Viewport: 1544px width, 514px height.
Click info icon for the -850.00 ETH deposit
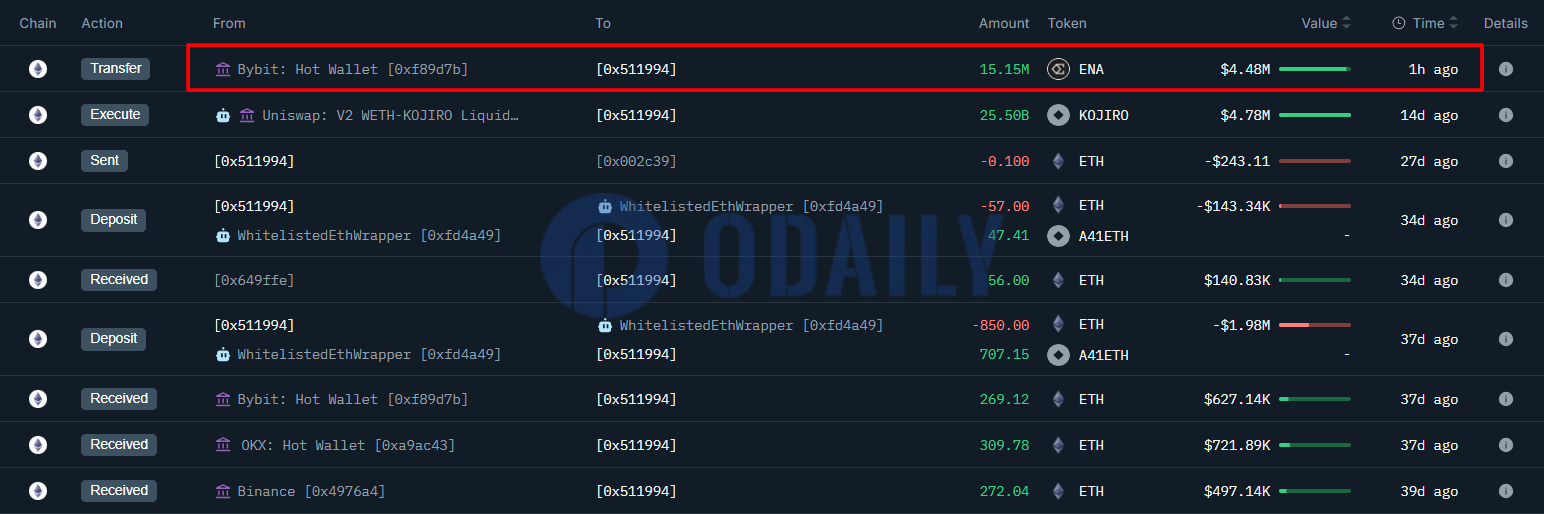pos(1505,339)
